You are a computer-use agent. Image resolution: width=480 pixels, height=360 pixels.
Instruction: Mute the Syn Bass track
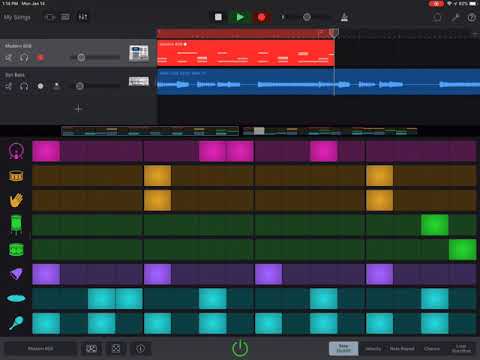coord(9,86)
